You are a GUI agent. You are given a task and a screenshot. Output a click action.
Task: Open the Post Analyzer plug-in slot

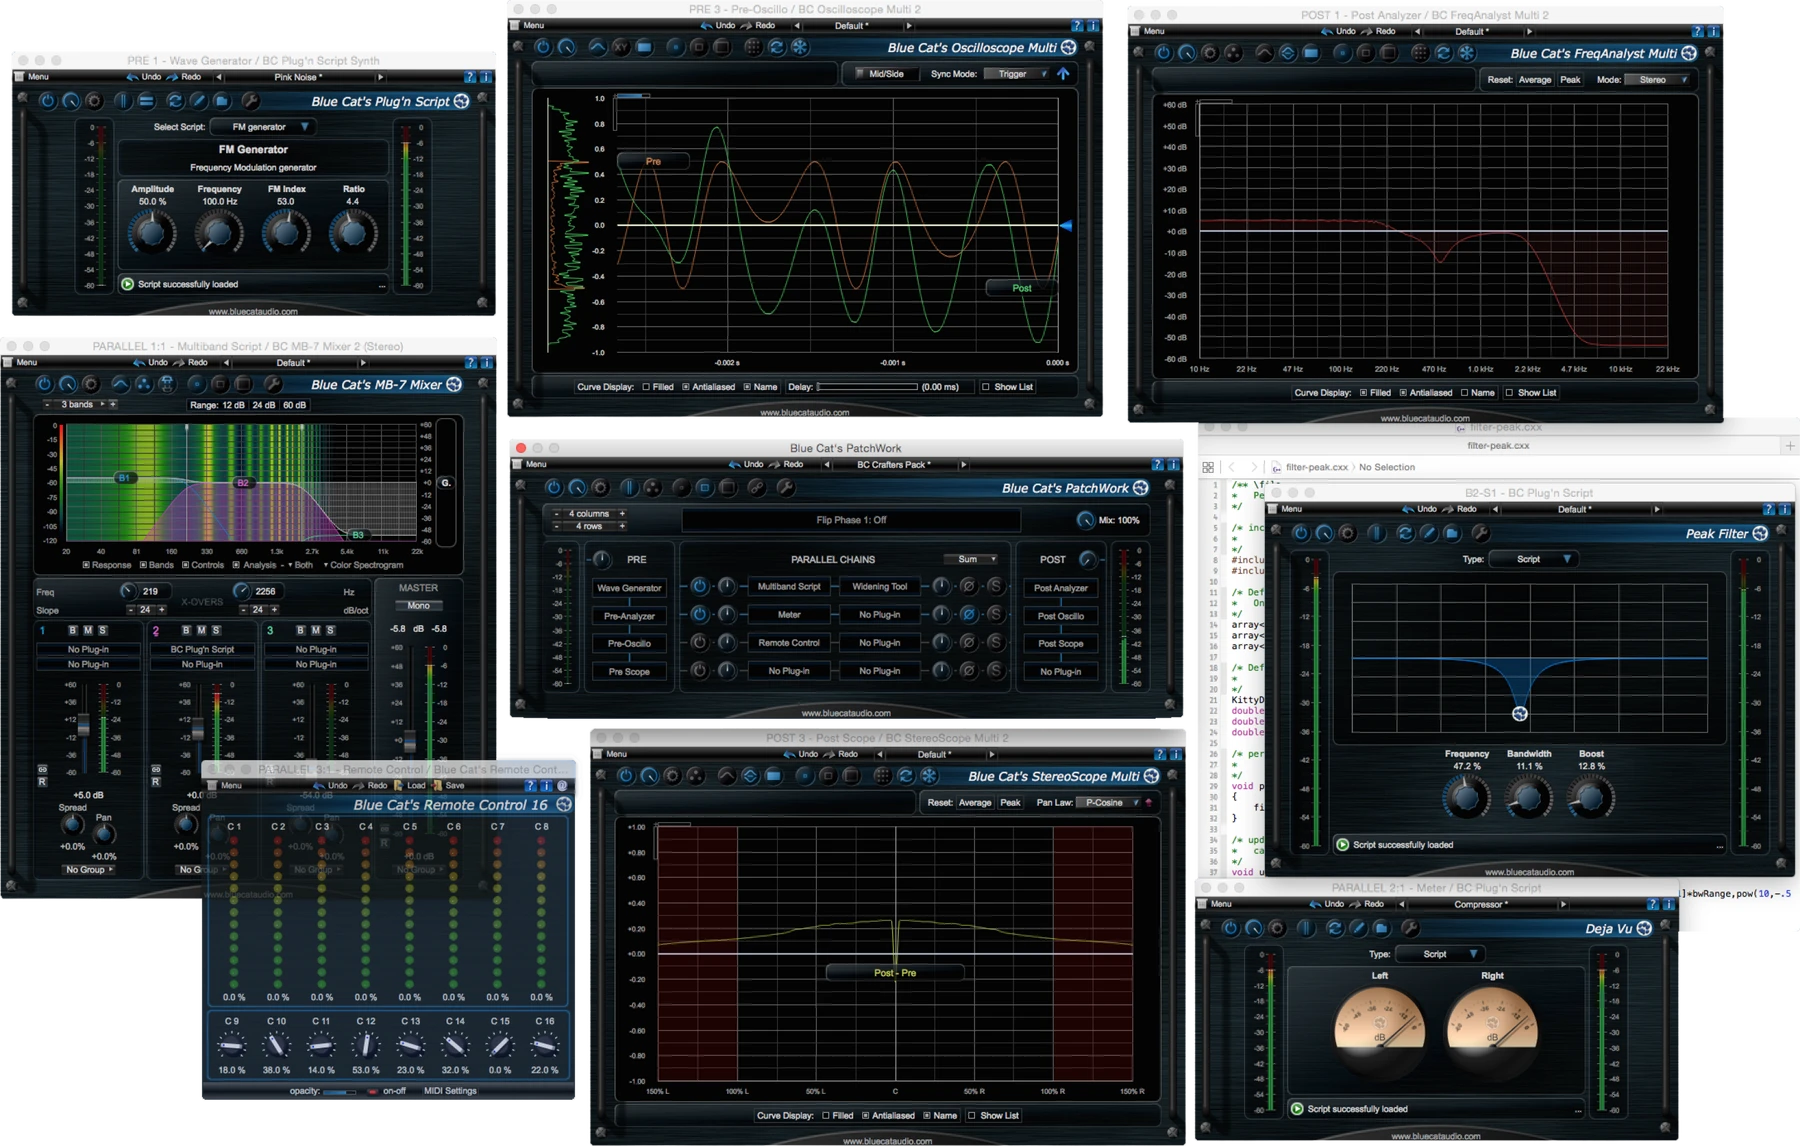1061,588
